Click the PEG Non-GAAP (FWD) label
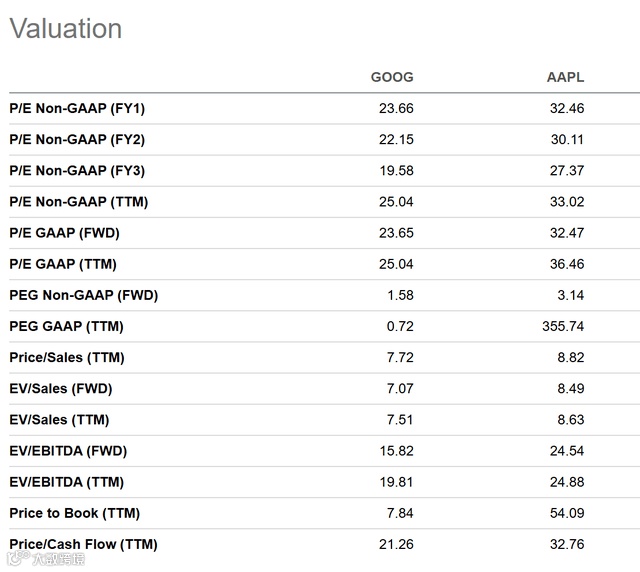This screenshot has height=572, width=640. click(x=84, y=295)
